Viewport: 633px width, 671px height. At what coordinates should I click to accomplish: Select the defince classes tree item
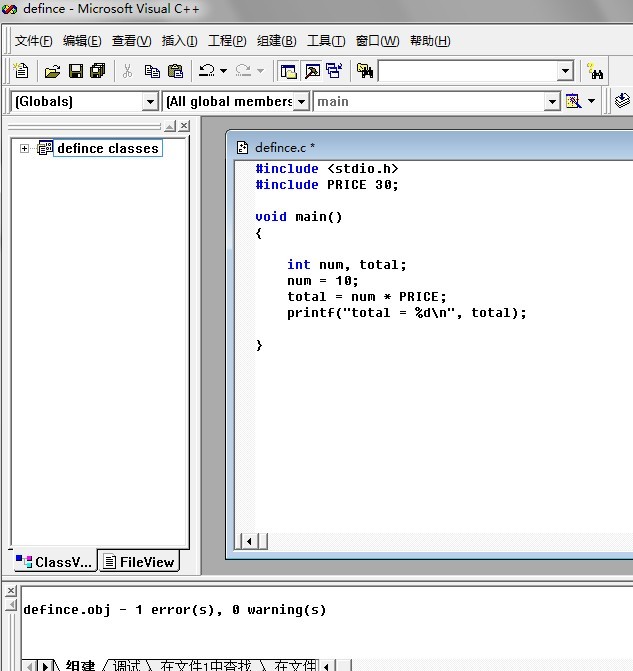(108, 148)
